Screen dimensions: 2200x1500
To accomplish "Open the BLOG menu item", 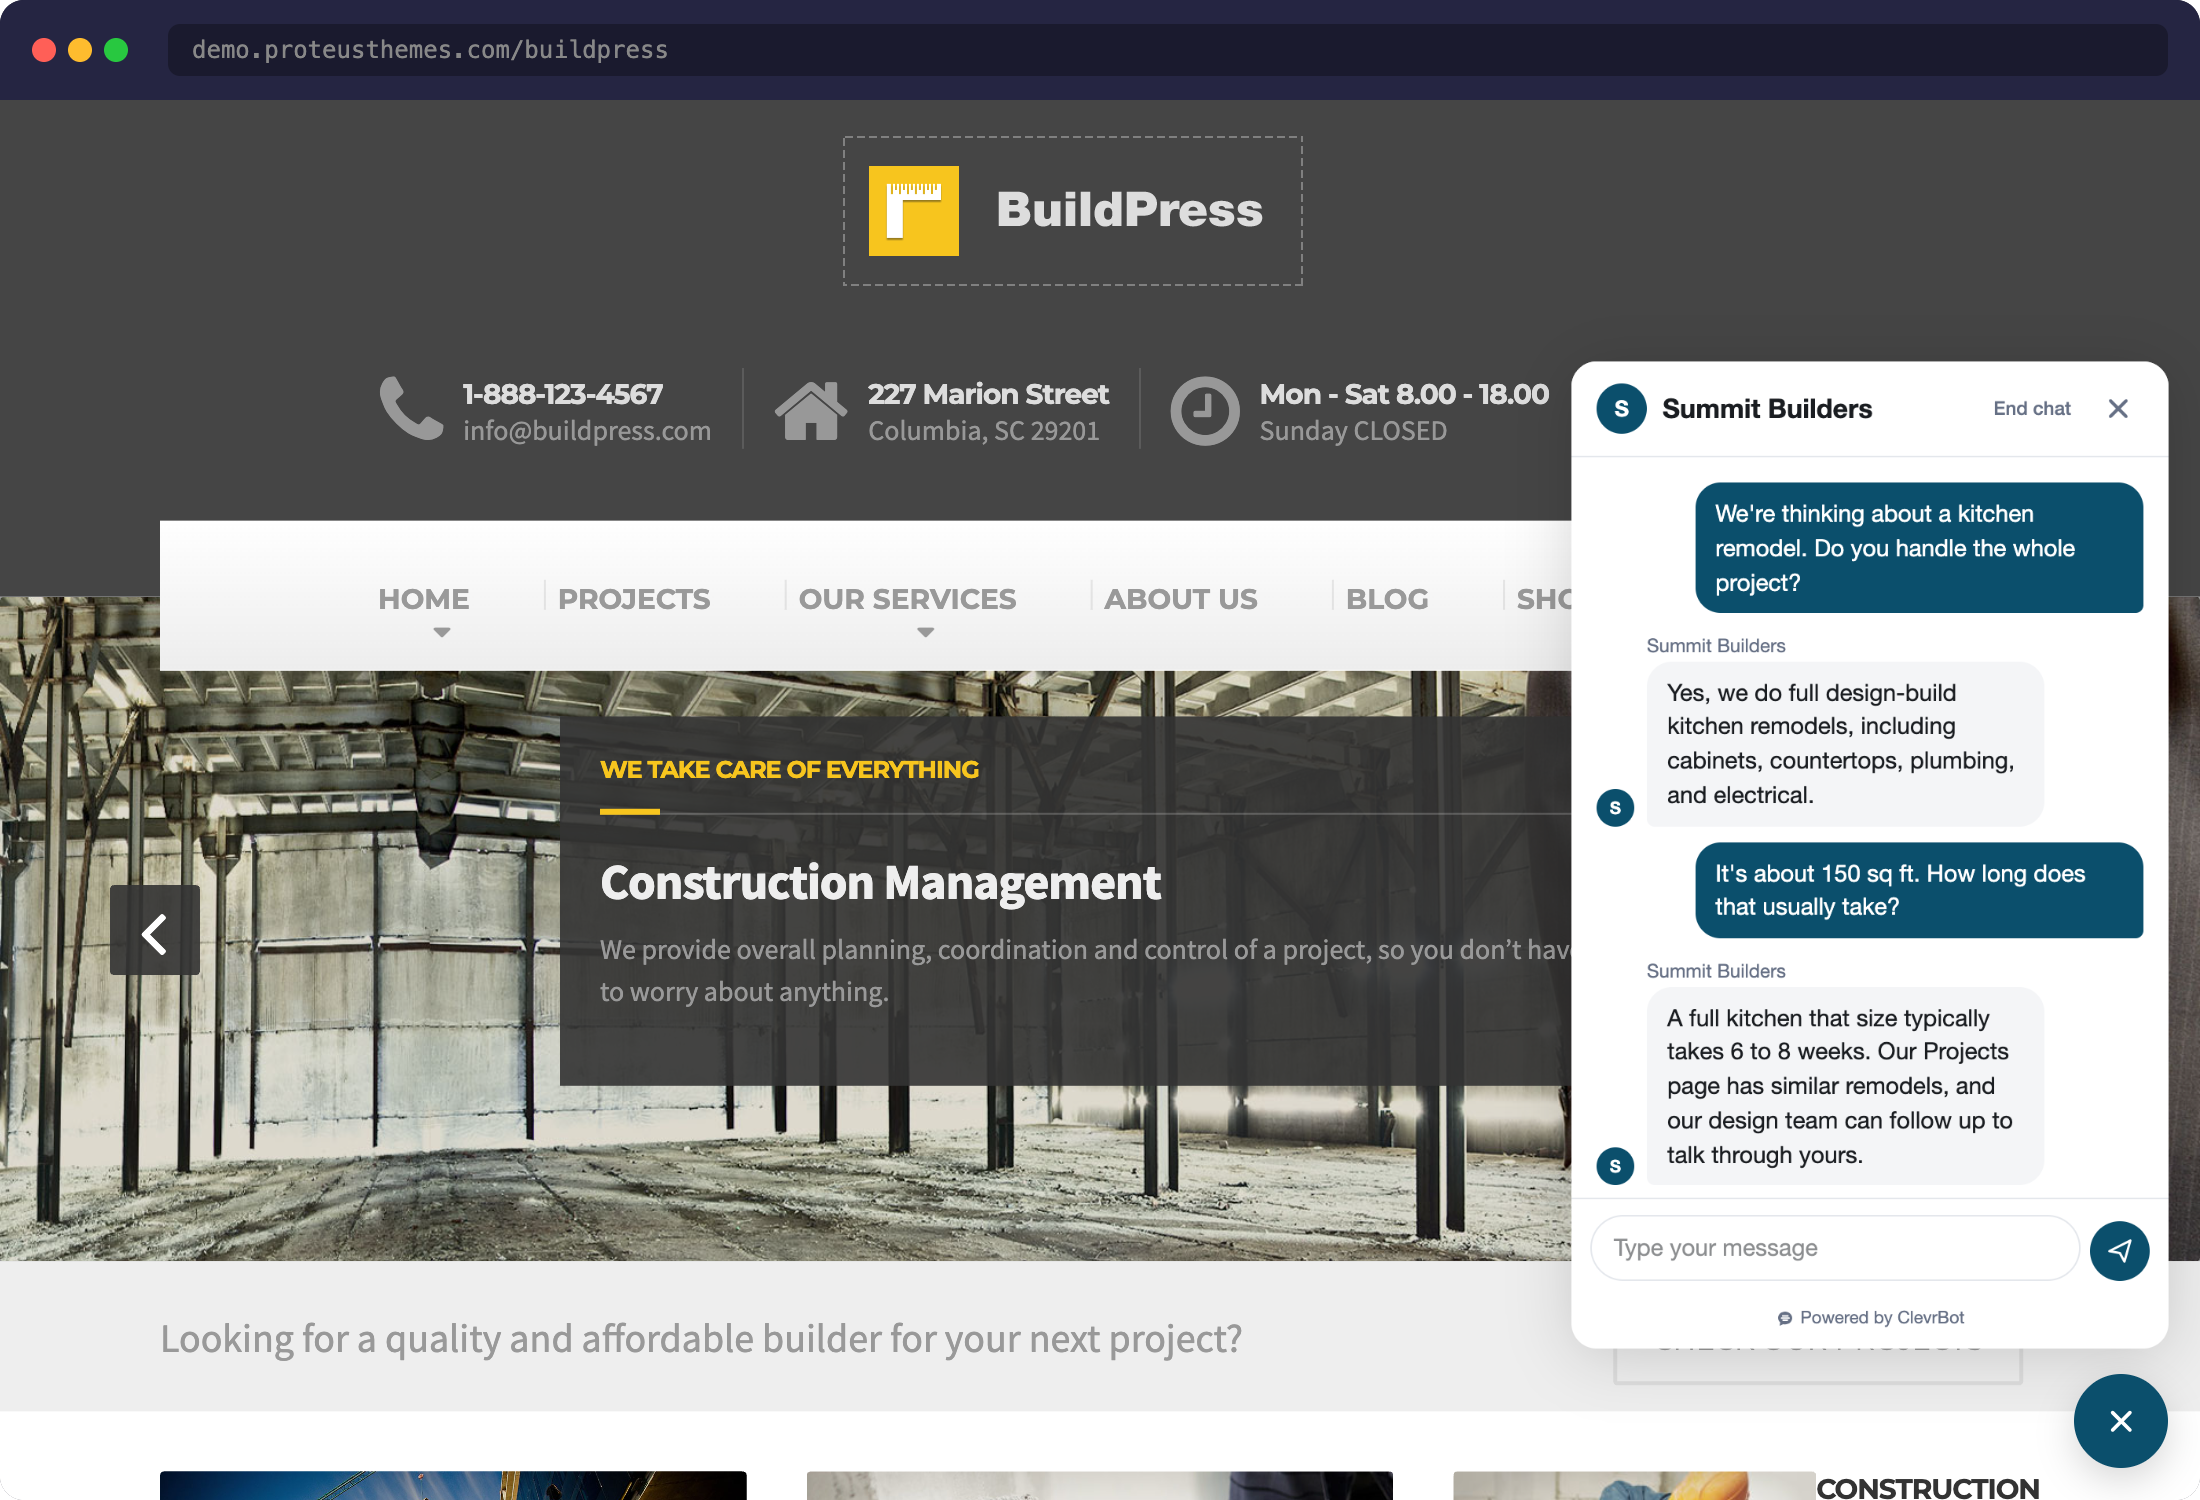I will pos(1387,599).
